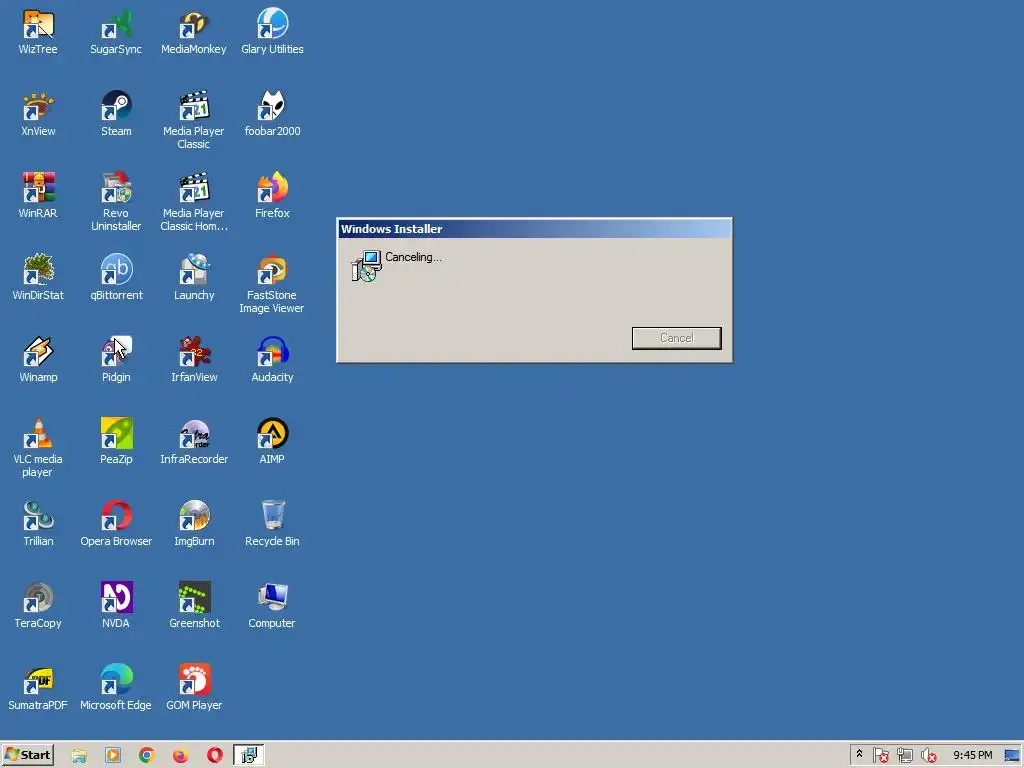Select Opera Browser desktop shortcut
The height and width of the screenshot is (768, 1024).
(116, 524)
